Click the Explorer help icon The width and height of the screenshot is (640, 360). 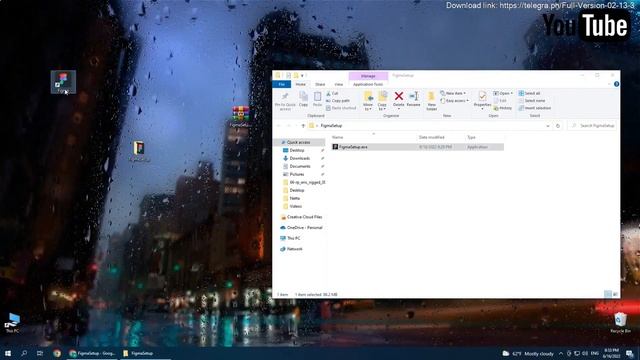point(616,84)
